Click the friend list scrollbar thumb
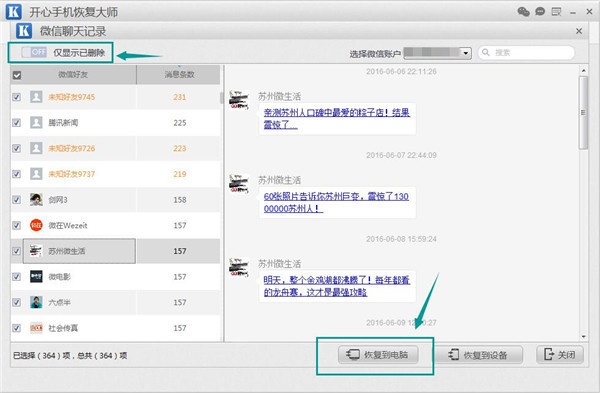 (x=222, y=98)
